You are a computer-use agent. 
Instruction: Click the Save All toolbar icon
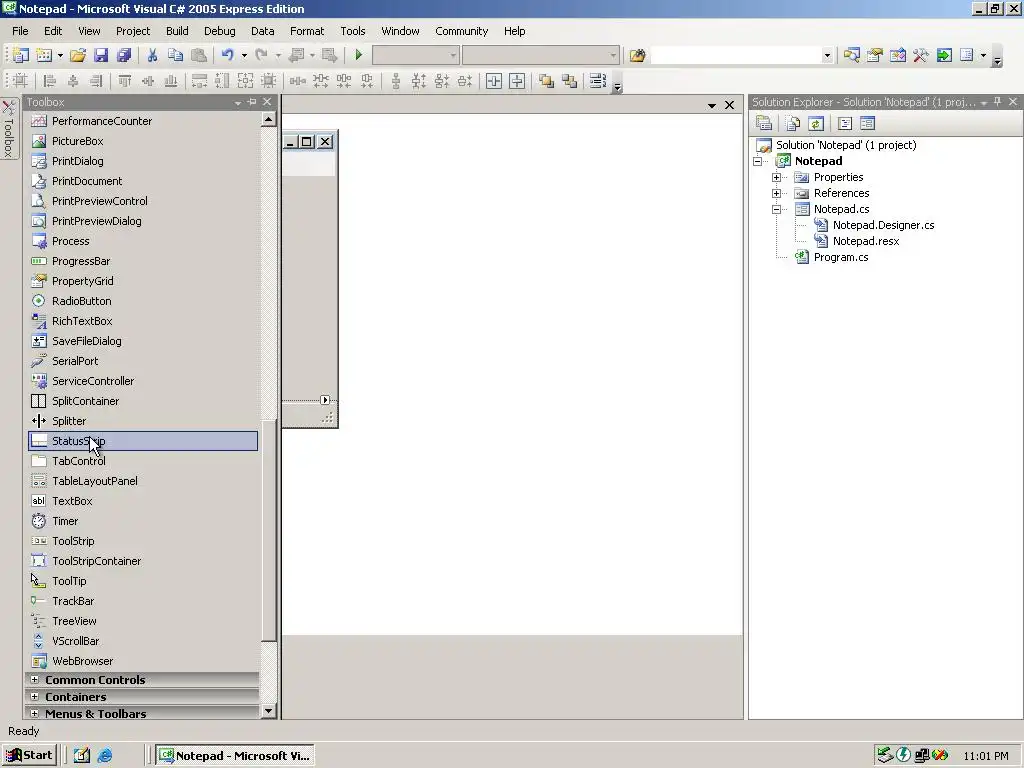pos(123,56)
